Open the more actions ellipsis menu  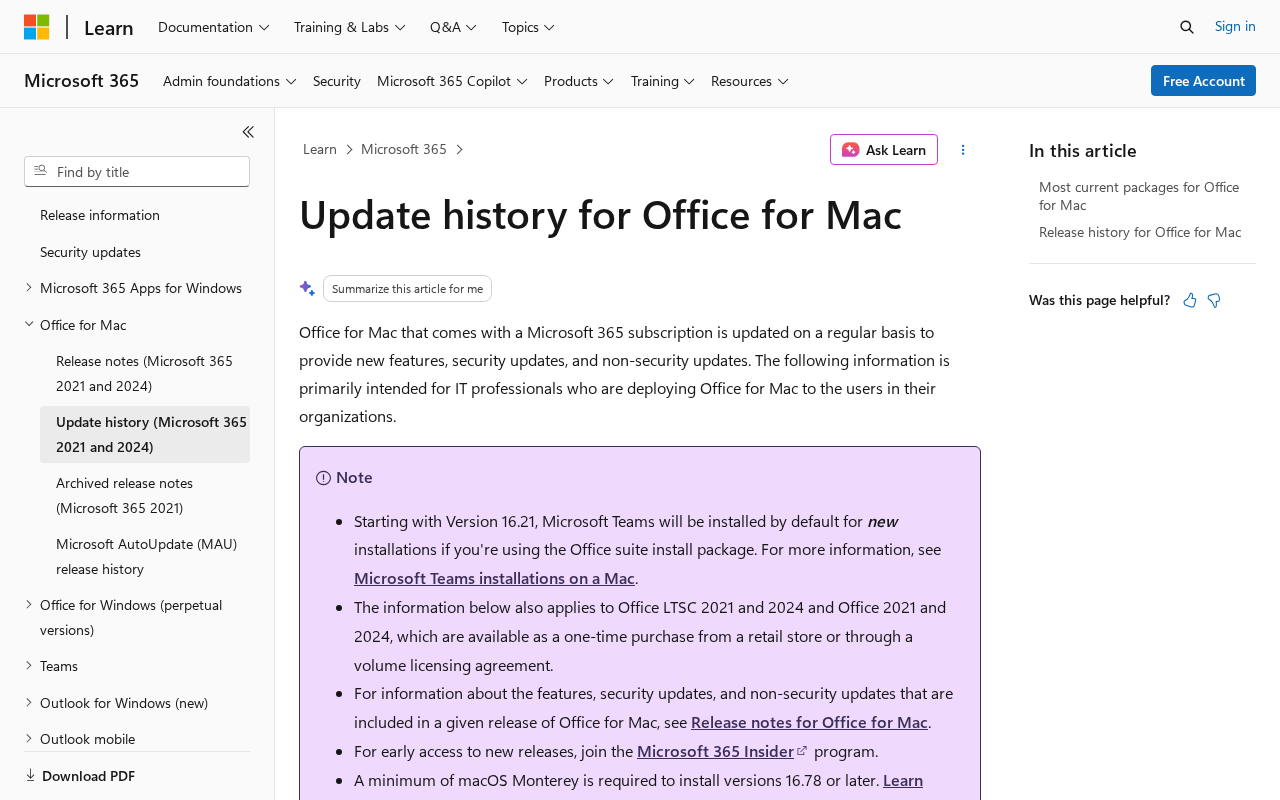pyautogui.click(x=963, y=150)
